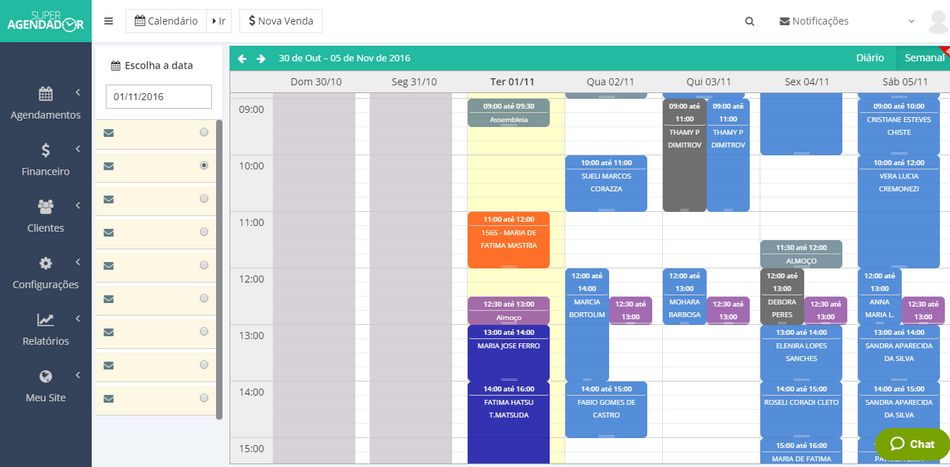Click the Configurações gear icon
950x467 pixels.
point(45,263)
